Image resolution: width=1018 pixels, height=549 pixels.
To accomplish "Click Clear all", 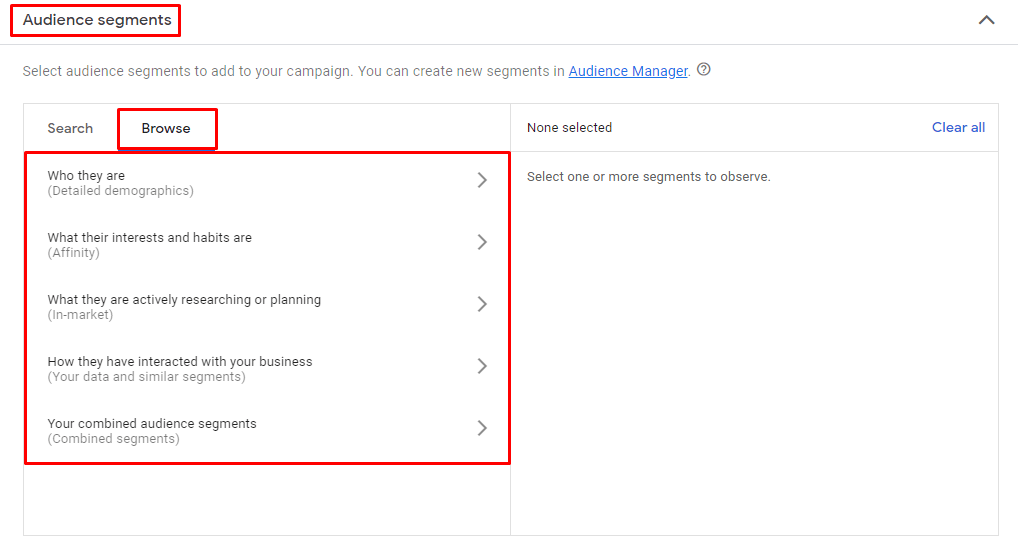I will click(x=958, y=128).
